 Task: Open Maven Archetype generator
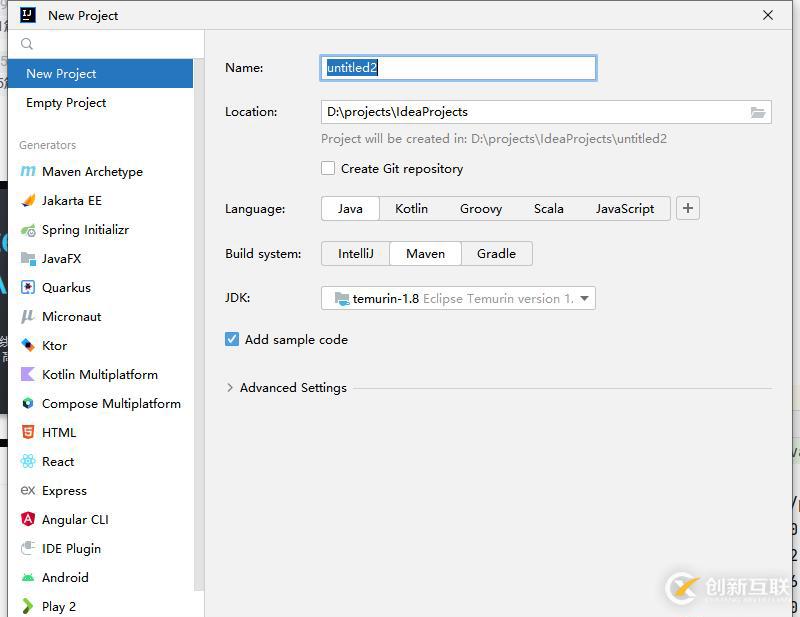click(101, 171)
